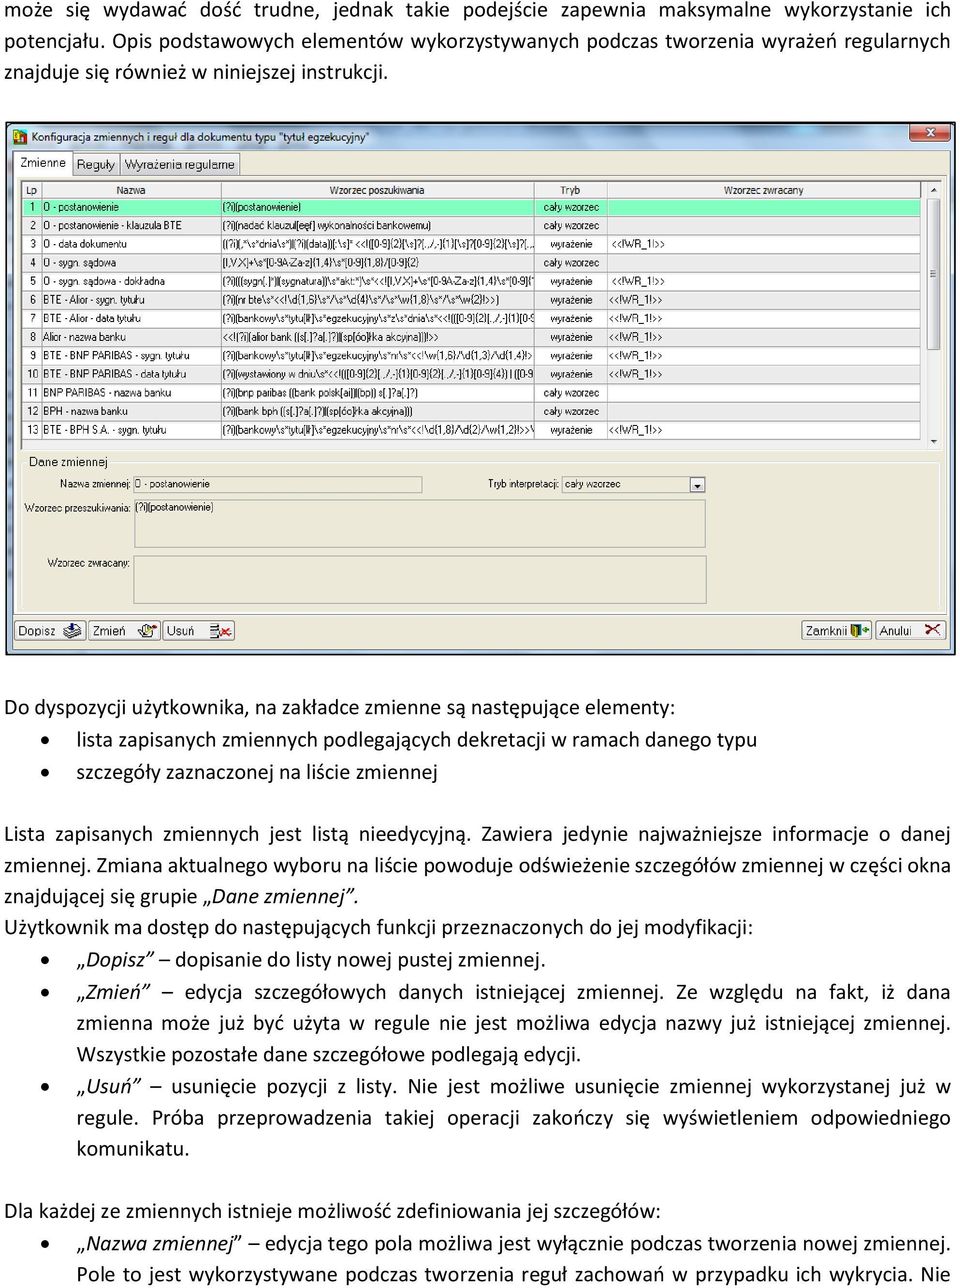Click the Wzorzec zwracany column header

coord(763,190)
